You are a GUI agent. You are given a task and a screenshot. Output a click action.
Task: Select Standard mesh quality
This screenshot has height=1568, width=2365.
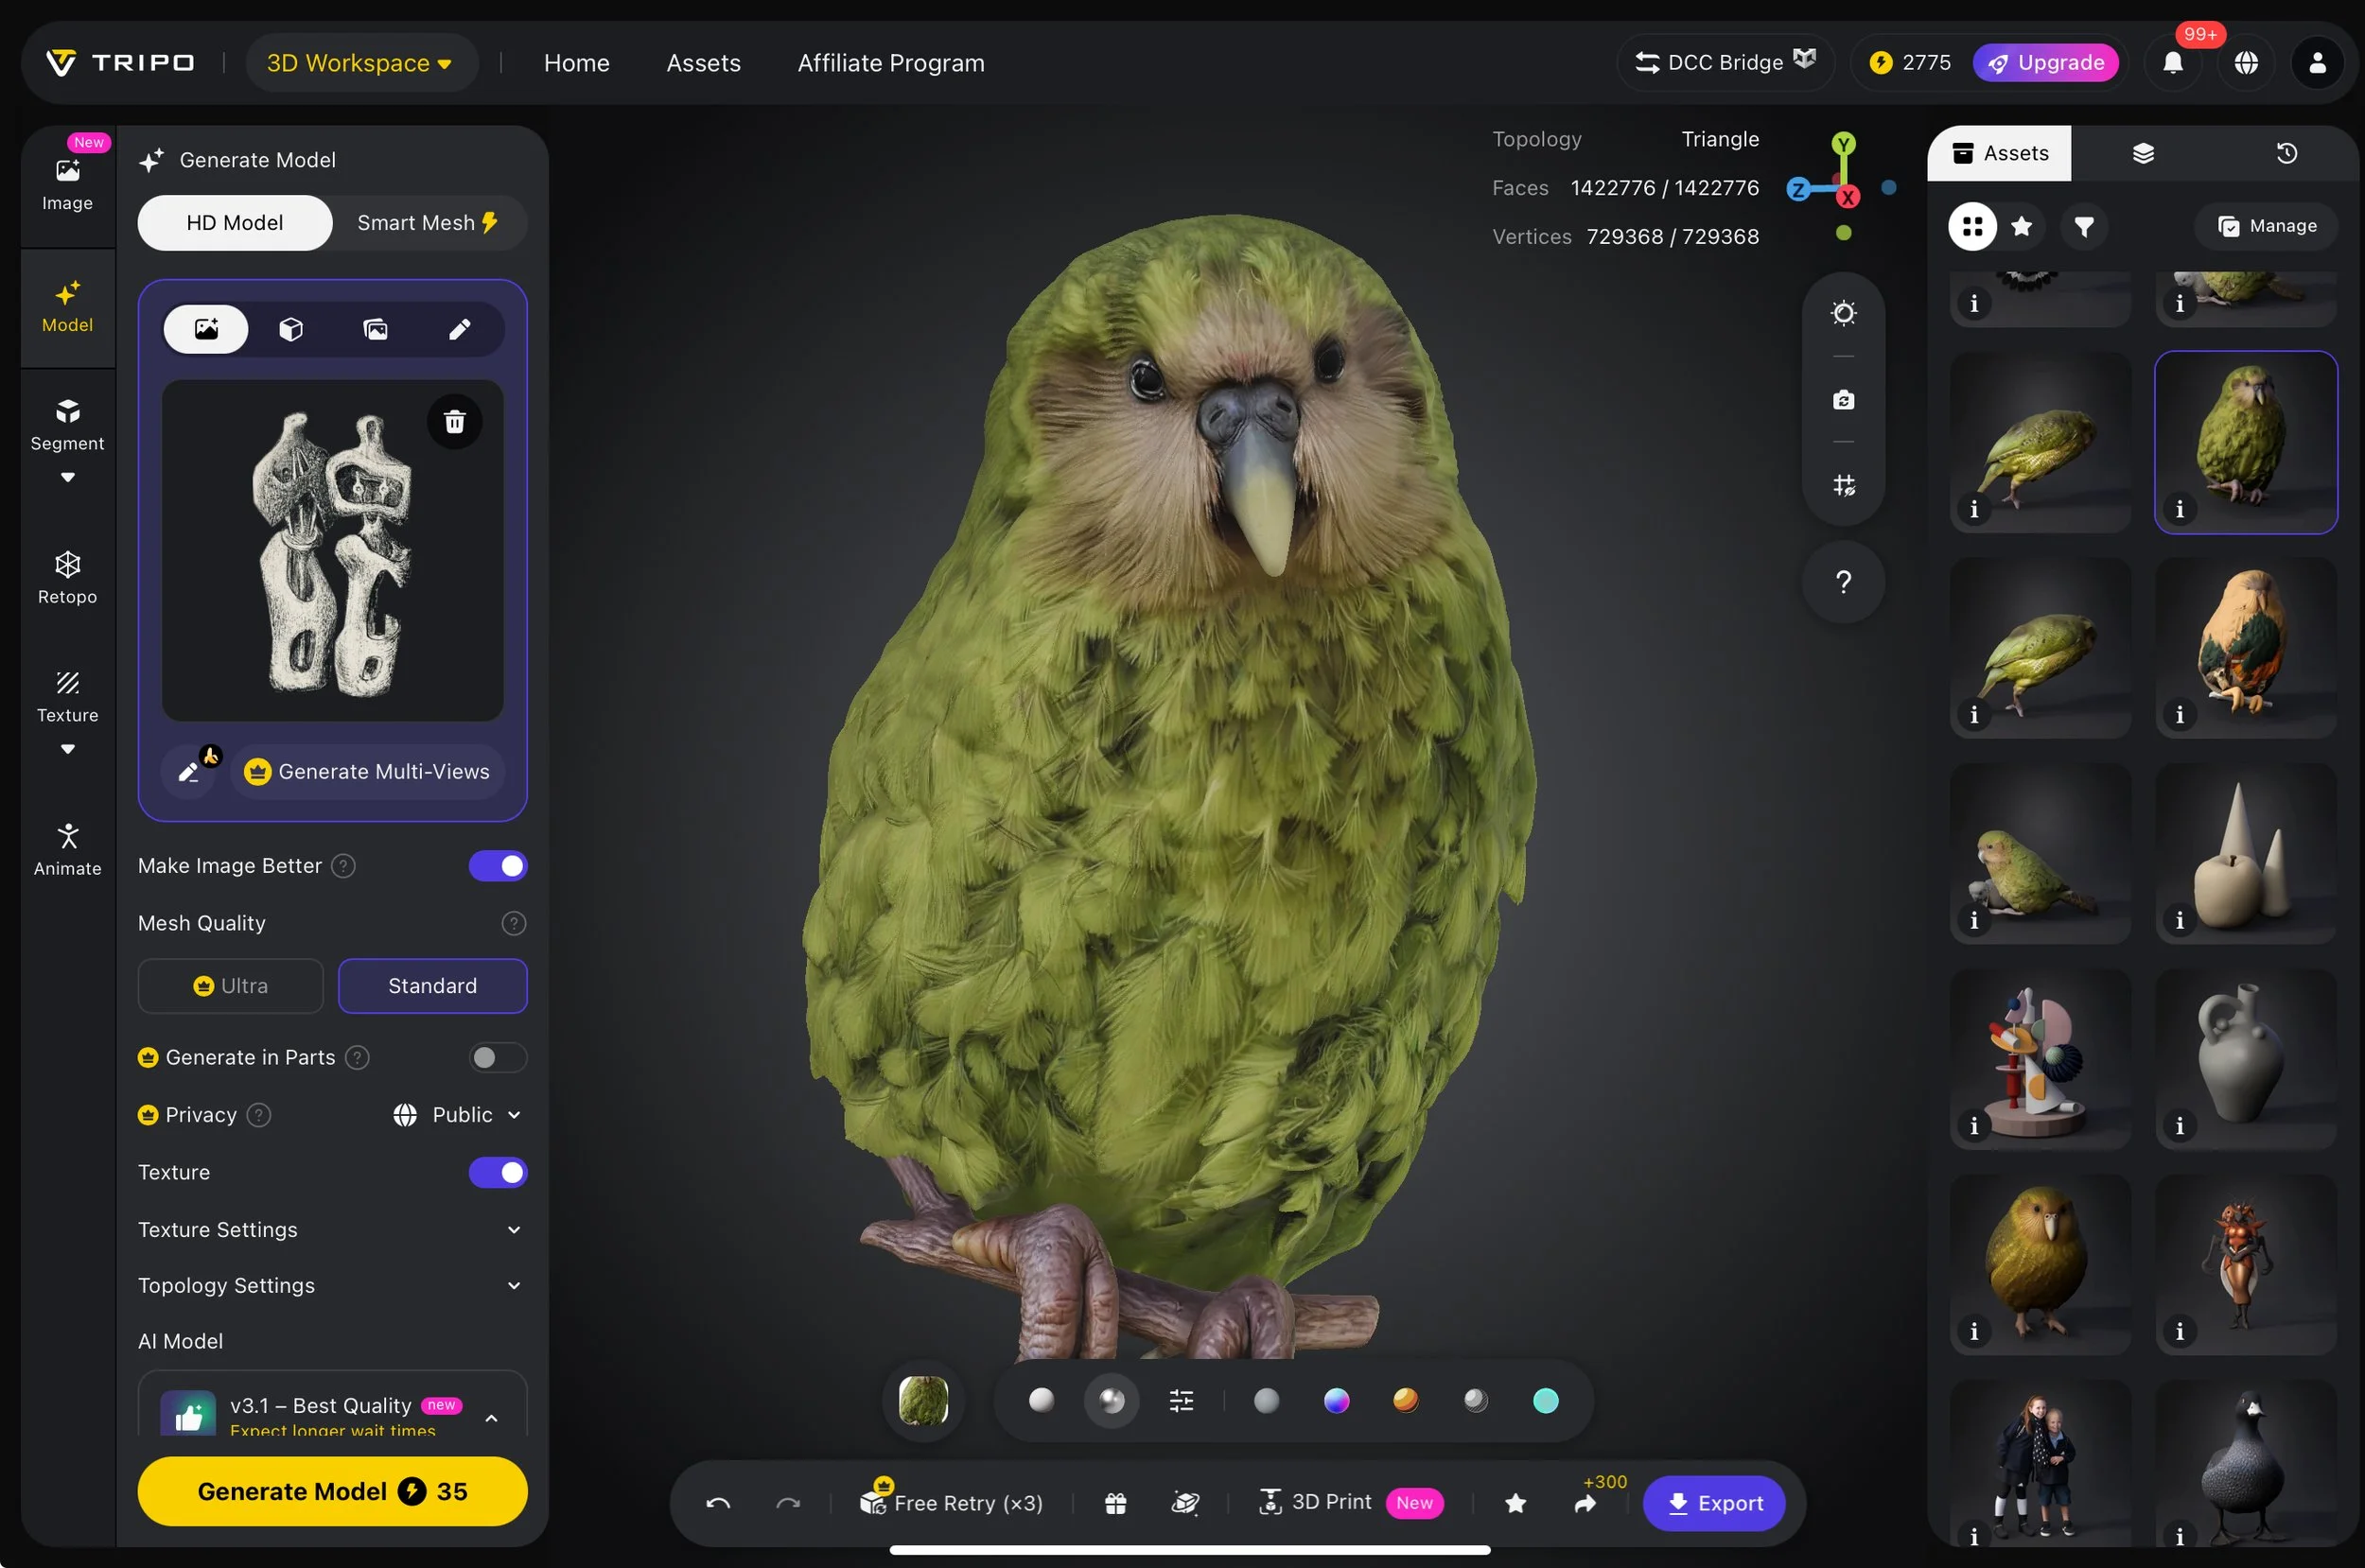(x=432, y=986)
